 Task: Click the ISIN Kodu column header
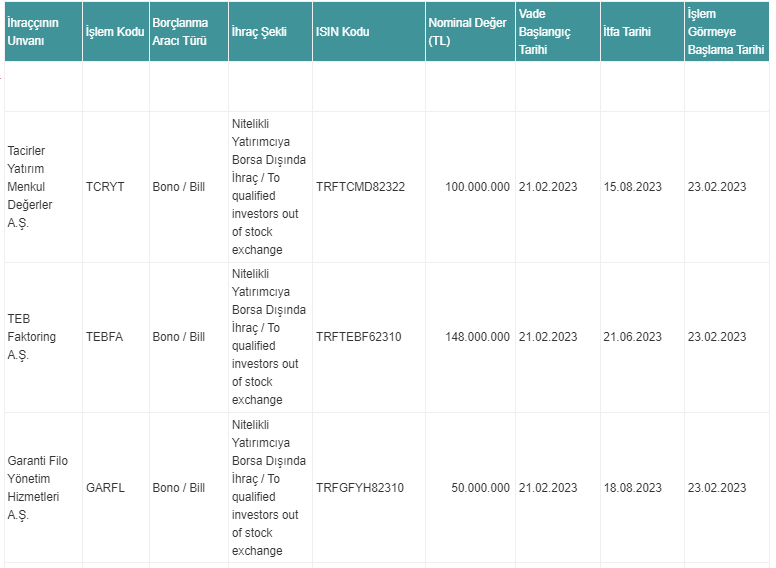369,32
